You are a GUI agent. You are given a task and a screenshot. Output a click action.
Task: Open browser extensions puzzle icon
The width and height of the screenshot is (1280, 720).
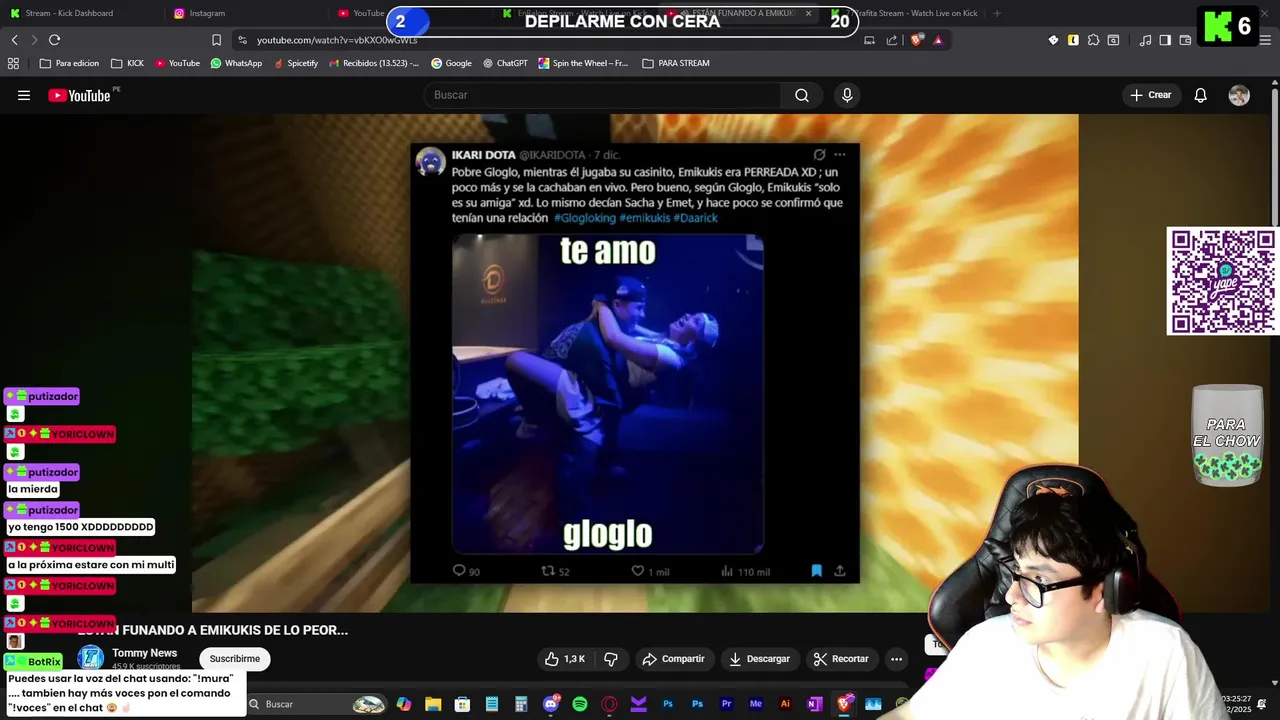[1093, 40]
